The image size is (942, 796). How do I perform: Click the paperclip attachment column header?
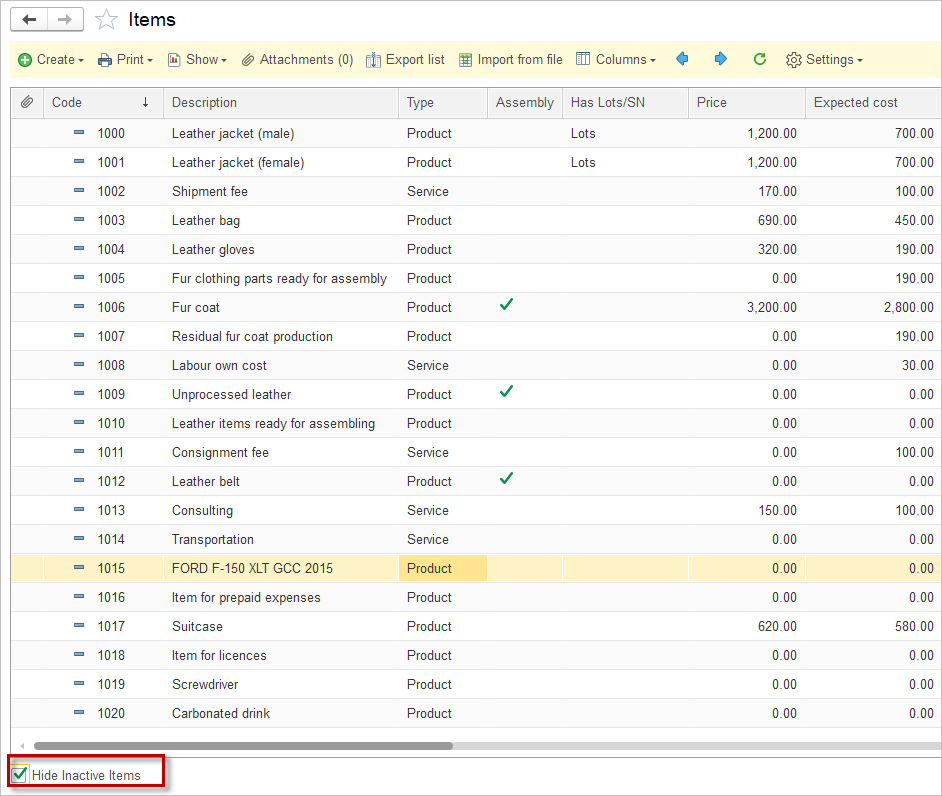pos(27,103)
